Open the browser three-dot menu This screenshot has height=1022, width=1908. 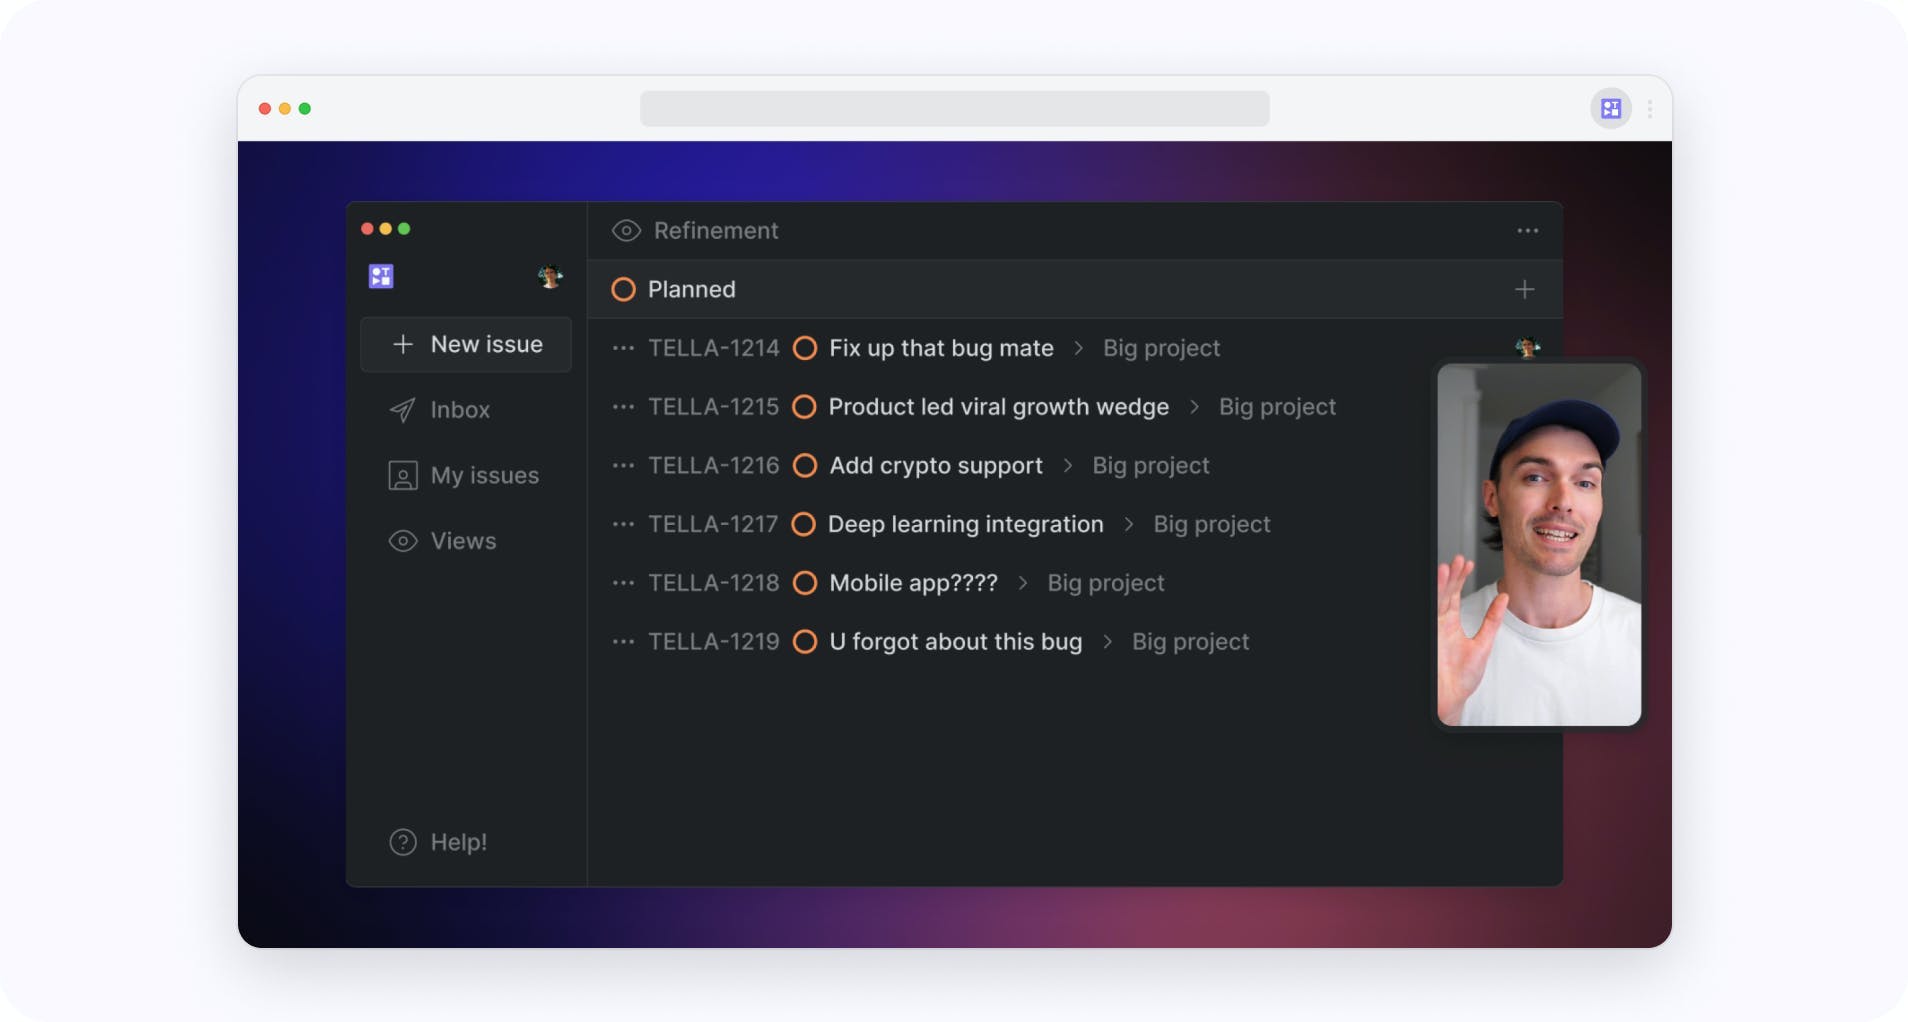click(1649, 108)
